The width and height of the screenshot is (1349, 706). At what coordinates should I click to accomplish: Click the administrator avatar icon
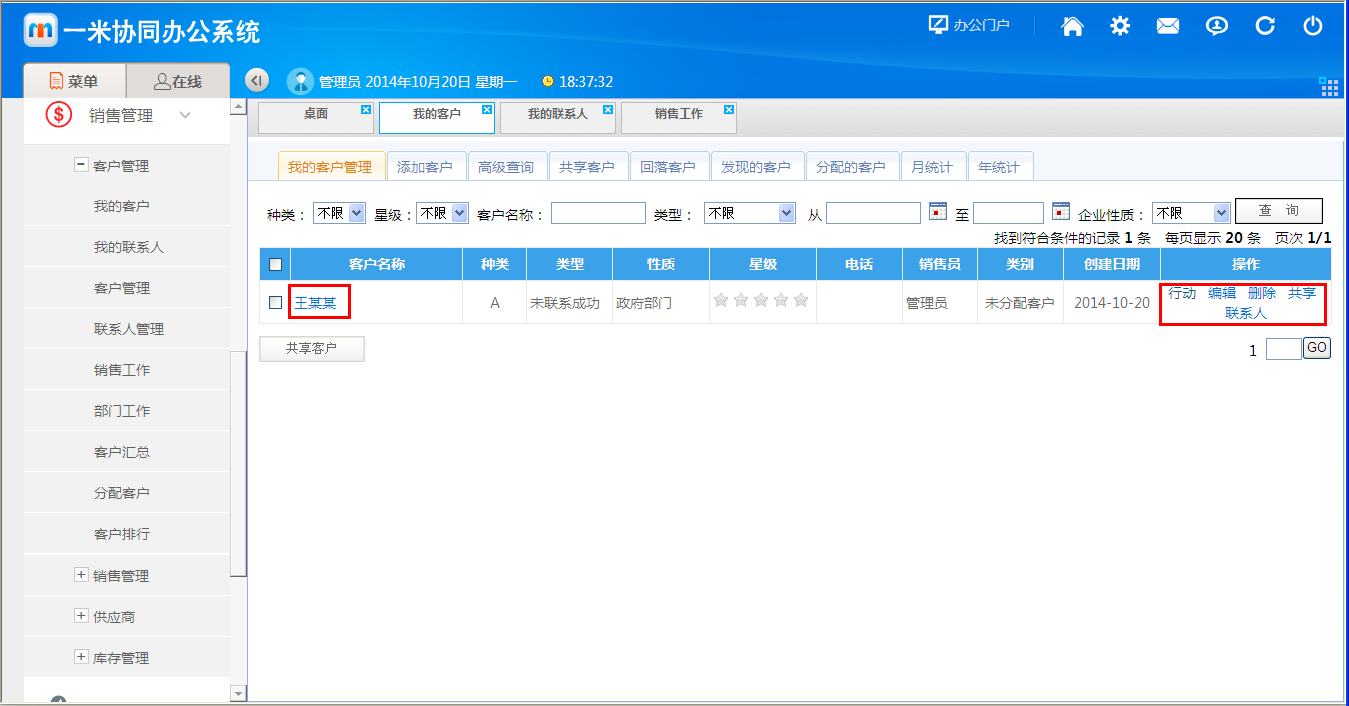(x=300, y=82)
